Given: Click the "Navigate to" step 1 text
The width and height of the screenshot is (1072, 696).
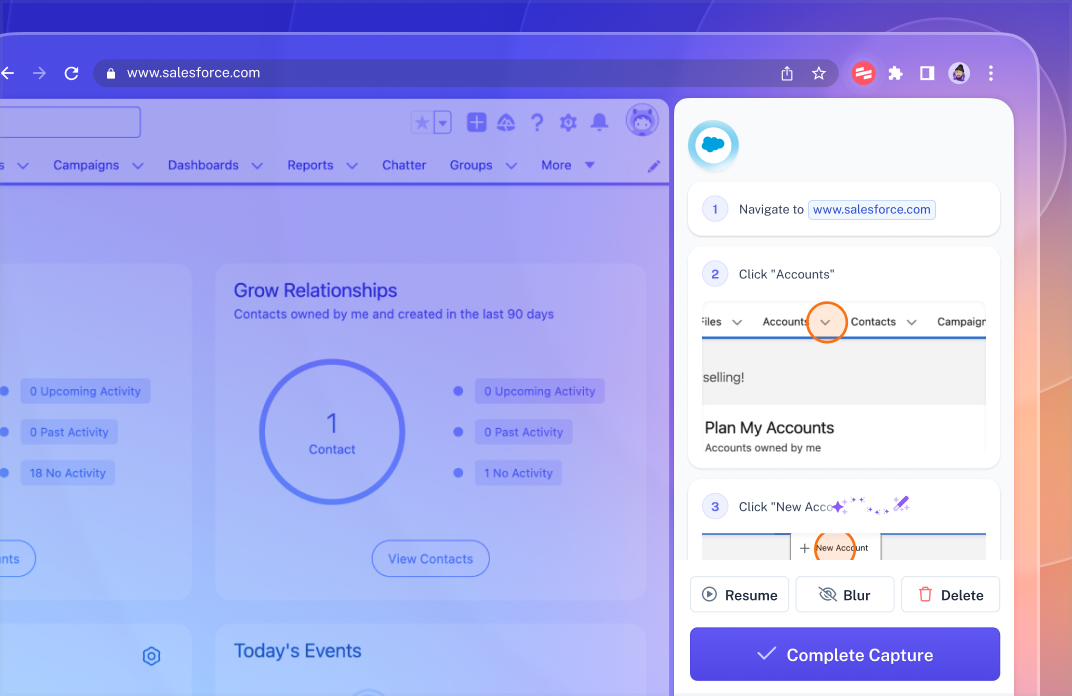Looking at the screenshot, I should [x=771, y=210].
